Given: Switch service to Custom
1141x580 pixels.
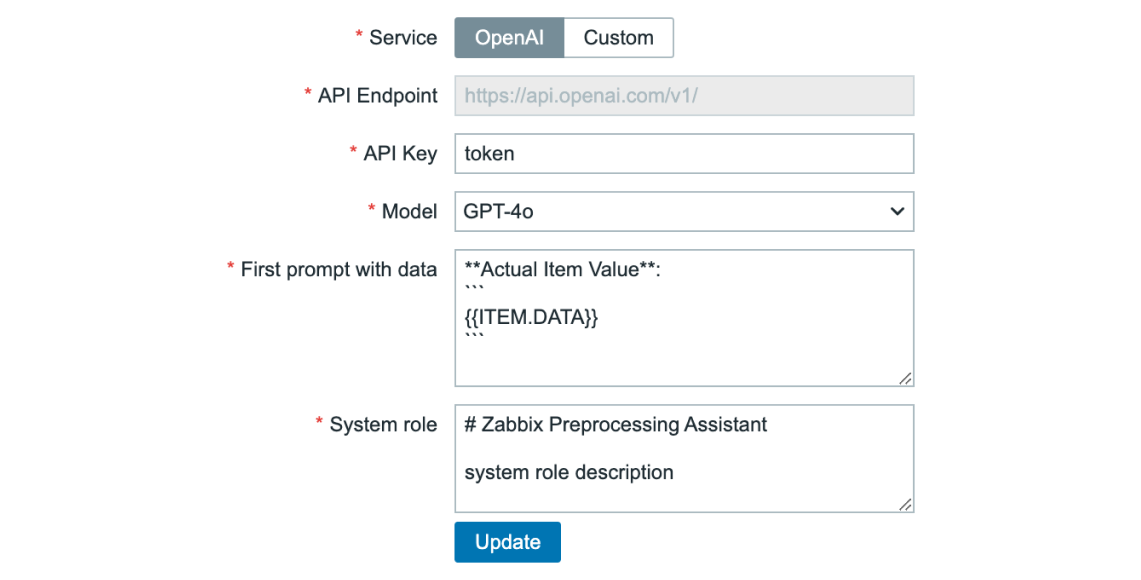Looking at the screenshot, I should click(x=619, y=38).
